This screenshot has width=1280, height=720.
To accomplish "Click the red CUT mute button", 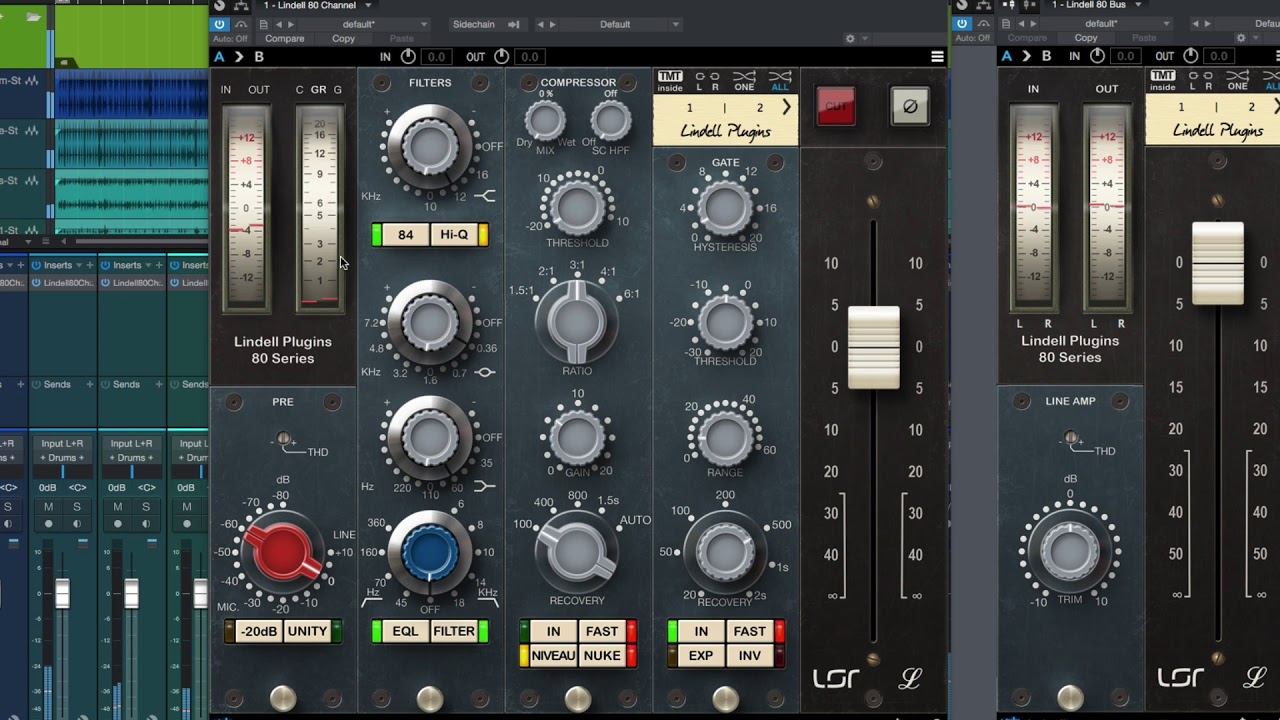I will click(x=836, y=106).
